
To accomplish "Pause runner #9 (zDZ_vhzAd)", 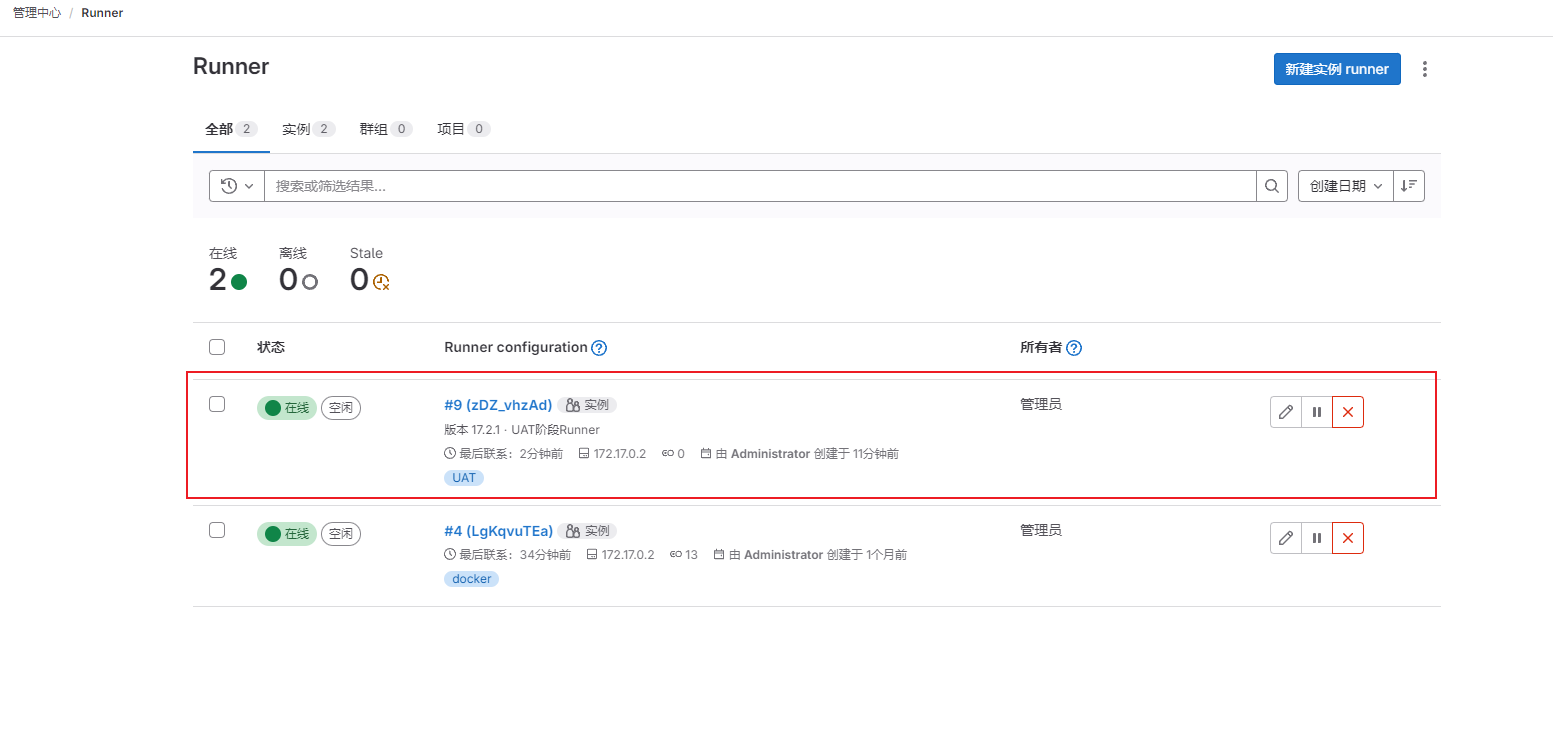I will point(1317,412).
